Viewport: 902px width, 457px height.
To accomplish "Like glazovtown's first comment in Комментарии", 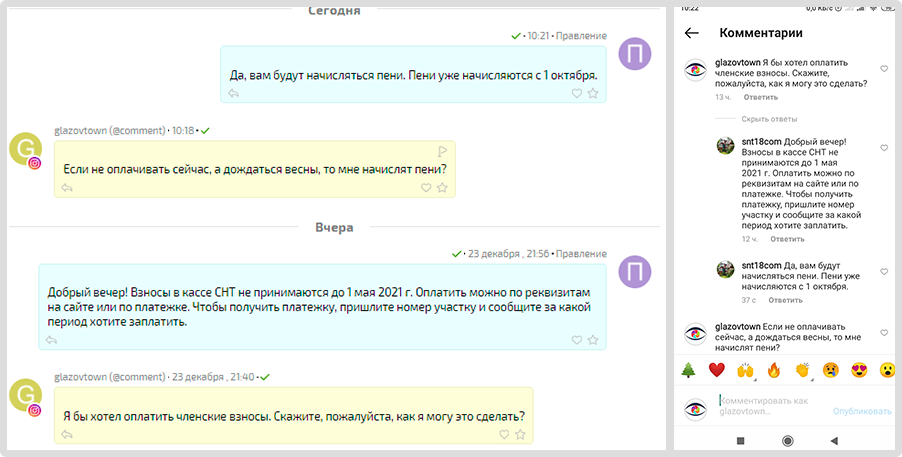I will pyautogui.click(x=884, y=69).
